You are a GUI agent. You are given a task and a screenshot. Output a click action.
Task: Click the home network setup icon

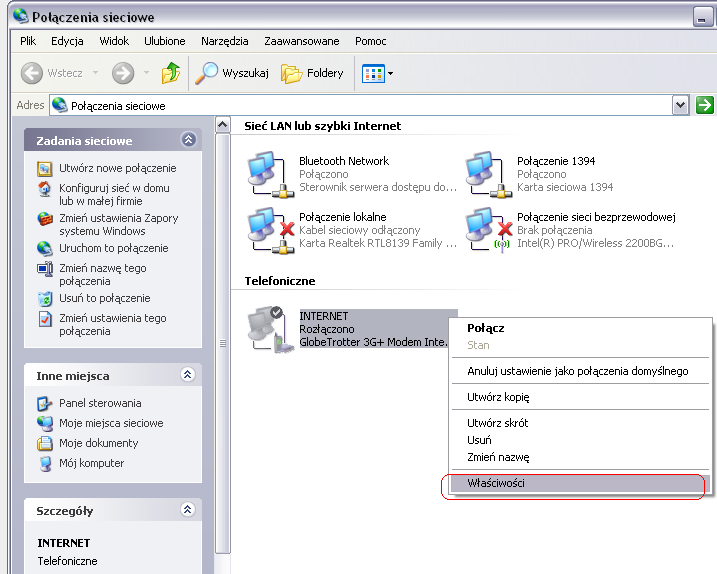(x=44, y=189)
